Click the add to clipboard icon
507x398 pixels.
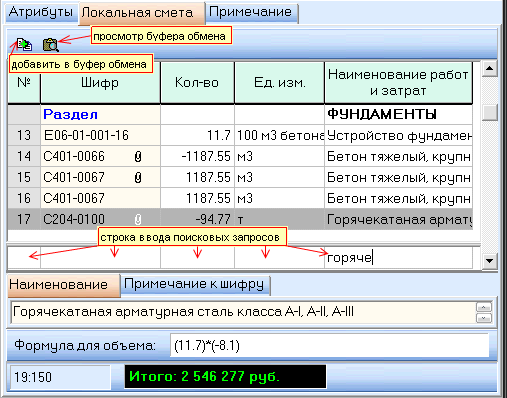click(24, 44)
